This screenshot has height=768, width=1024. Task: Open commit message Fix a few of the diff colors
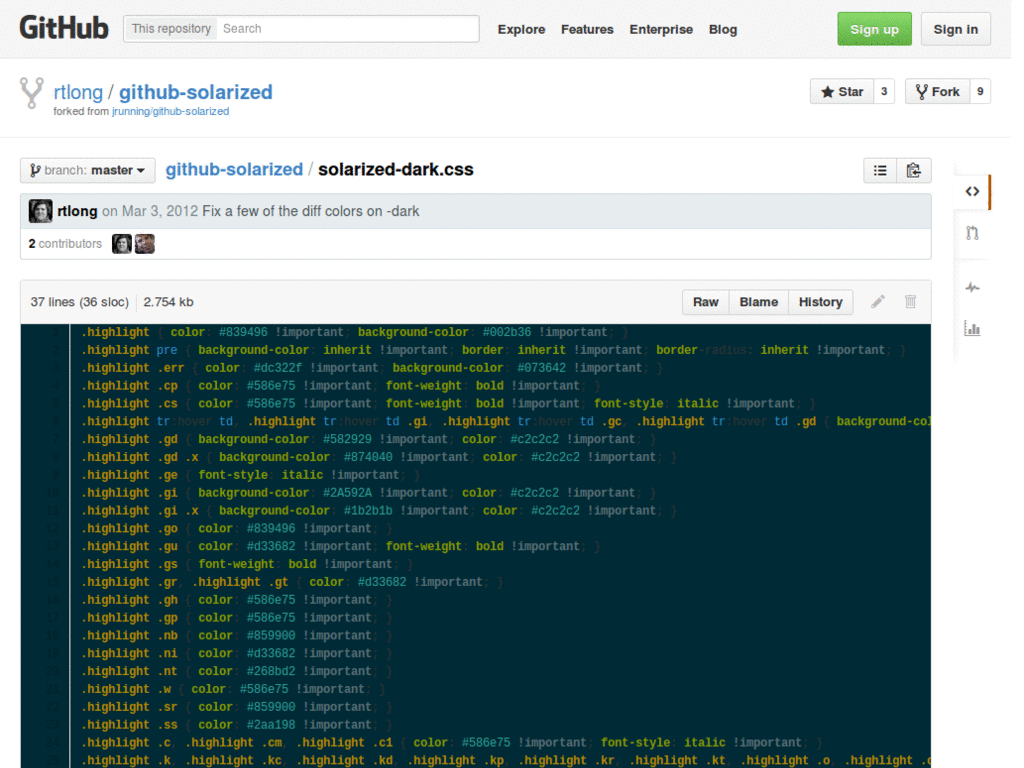pyautogui.click(x=311, y=211)
